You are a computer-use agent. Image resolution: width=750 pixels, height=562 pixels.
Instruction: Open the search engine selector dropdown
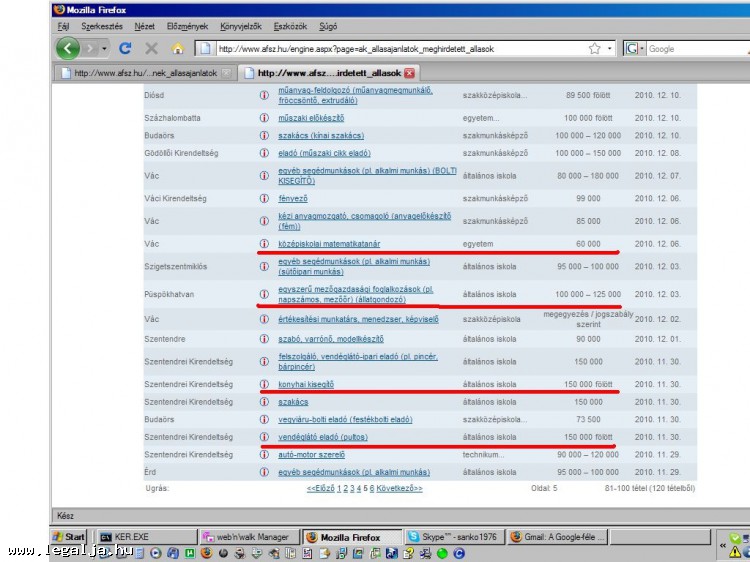(x=634, y=48)
